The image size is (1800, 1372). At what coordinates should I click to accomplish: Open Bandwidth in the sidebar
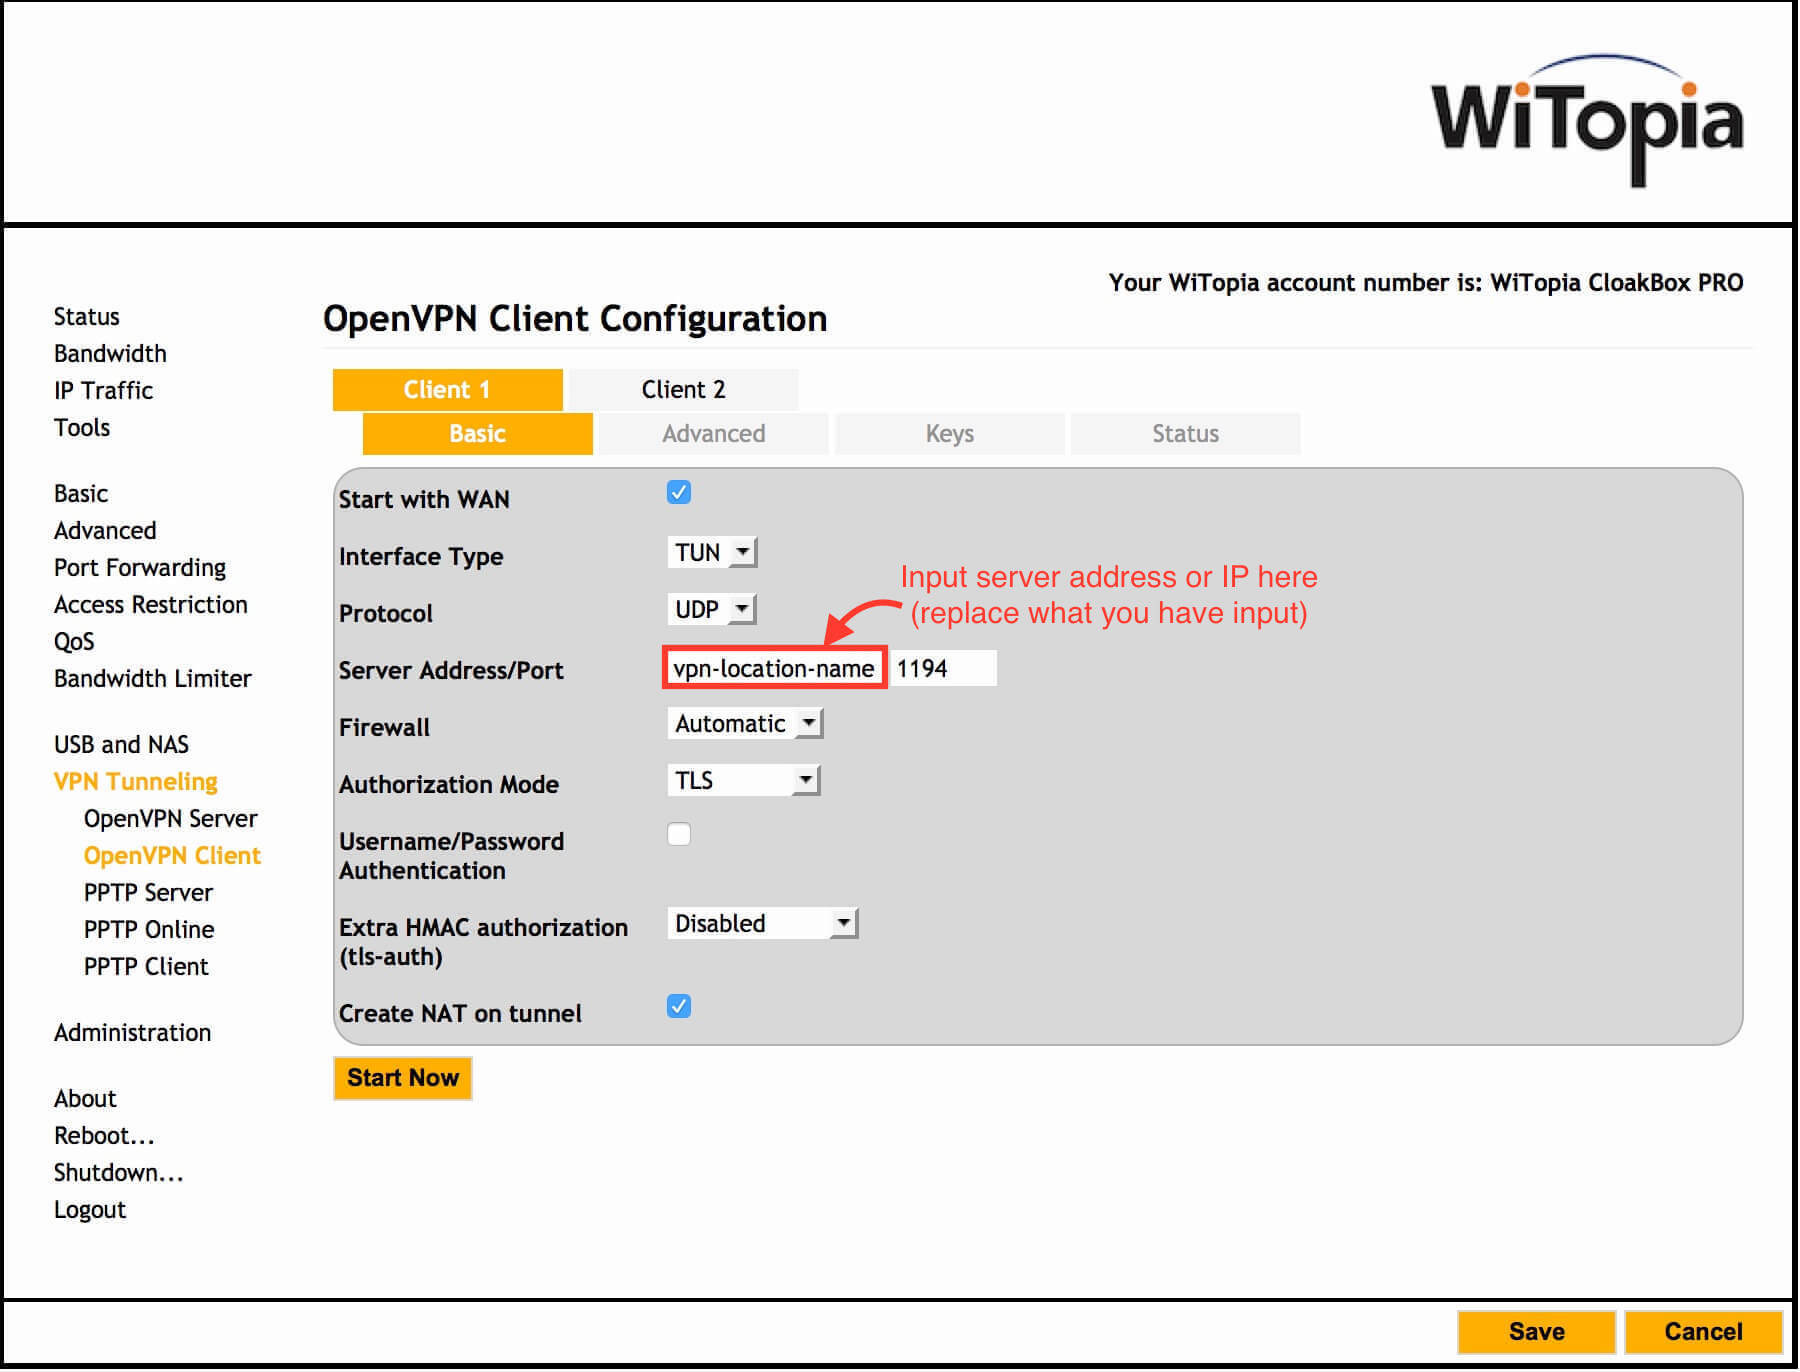coord(111,354)
